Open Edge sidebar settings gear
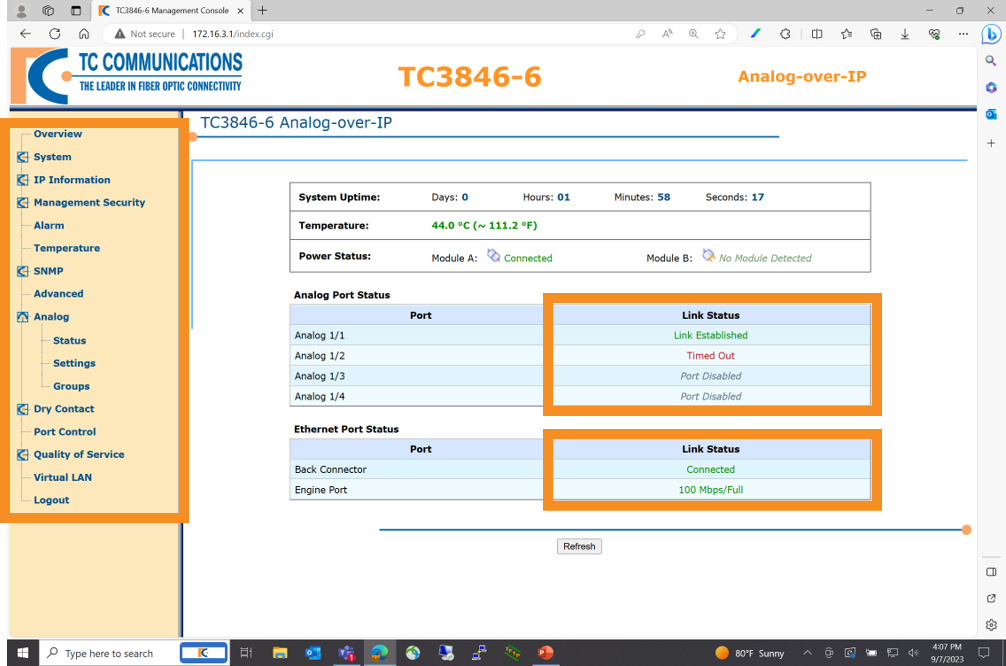The image size is (1006, 666). point(991,625)
